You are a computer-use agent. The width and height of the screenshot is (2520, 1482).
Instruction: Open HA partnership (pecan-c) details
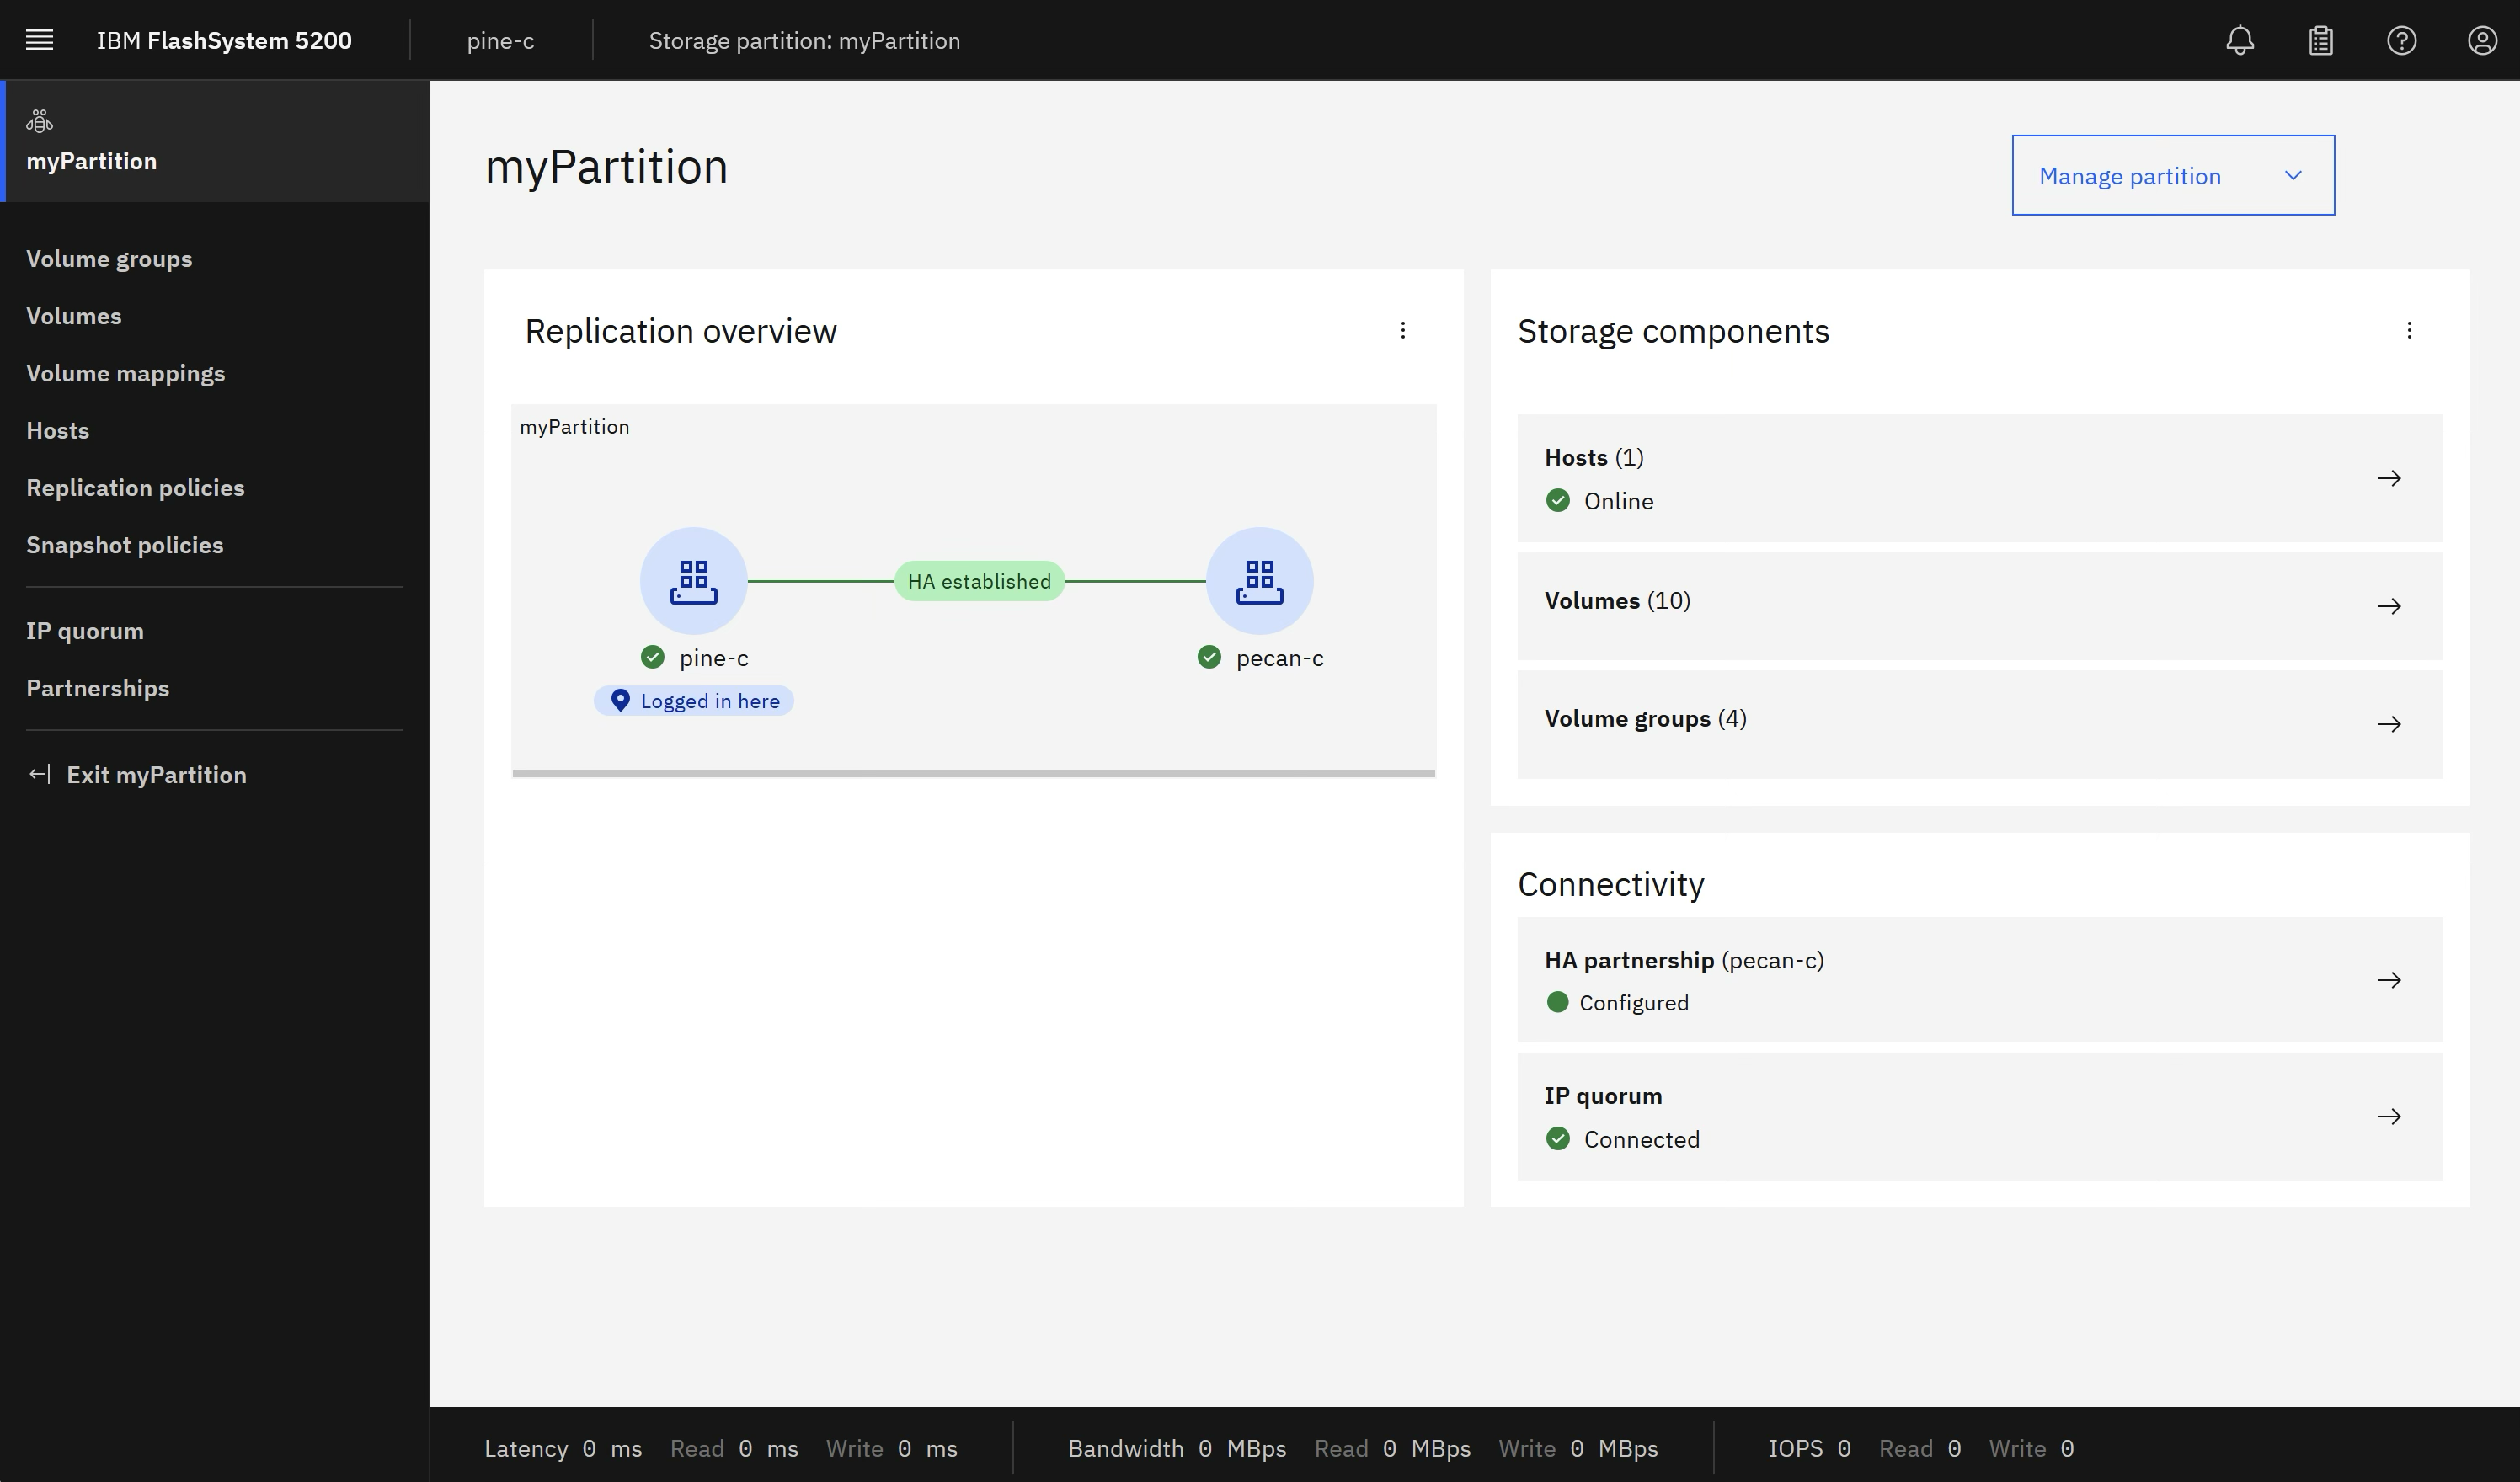[x=2391, y=980]
